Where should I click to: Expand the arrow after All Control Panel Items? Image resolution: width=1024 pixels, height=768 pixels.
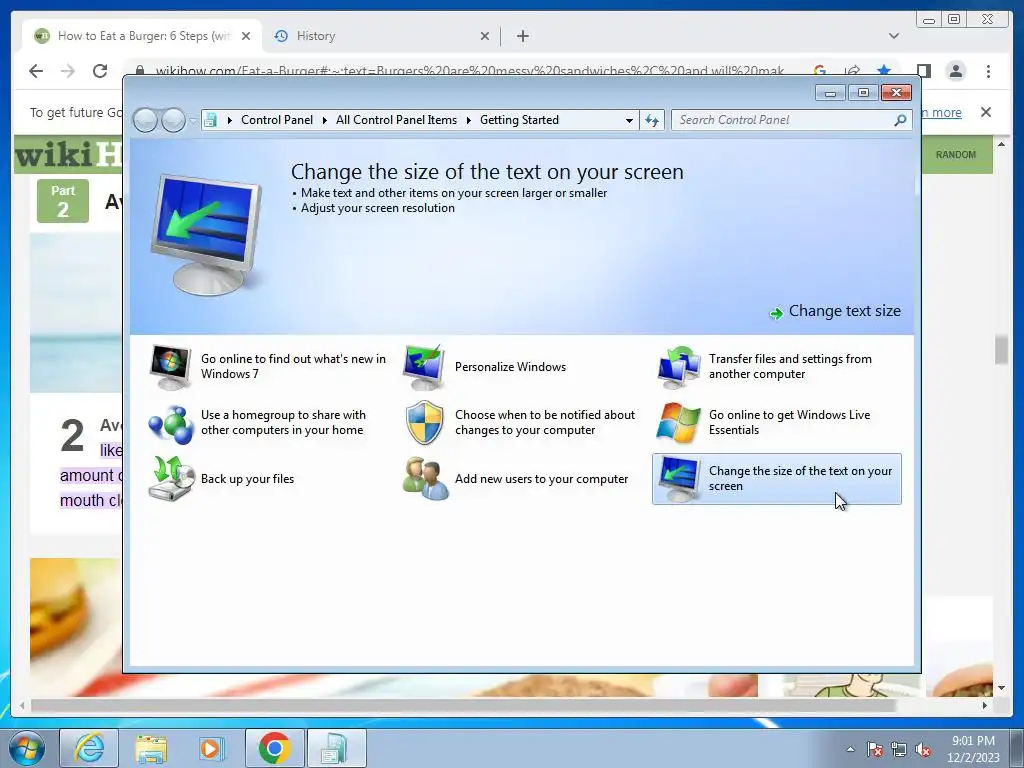(x=469, y=120)
